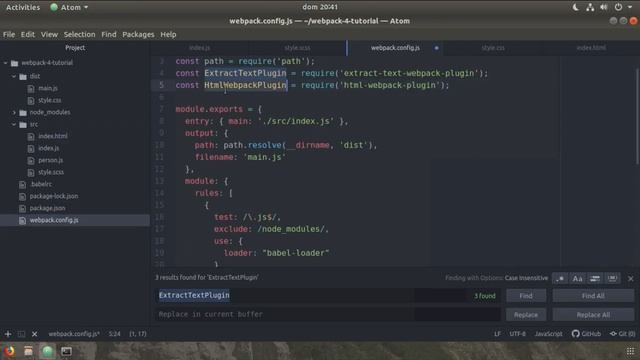The width and height of the screenshot is (640, 360).
Task: Click the src folder icon
Action: pyautogui.click(x=23, y=124)
